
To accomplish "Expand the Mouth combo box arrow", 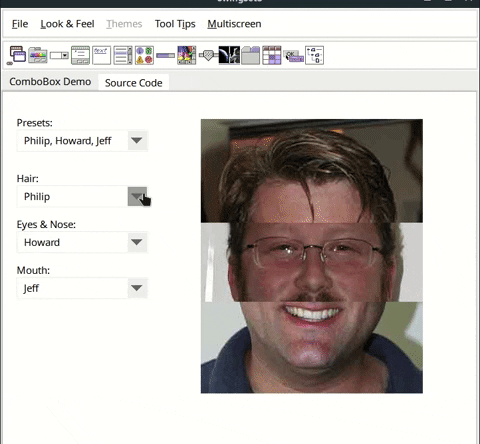I will pos(137,288).
